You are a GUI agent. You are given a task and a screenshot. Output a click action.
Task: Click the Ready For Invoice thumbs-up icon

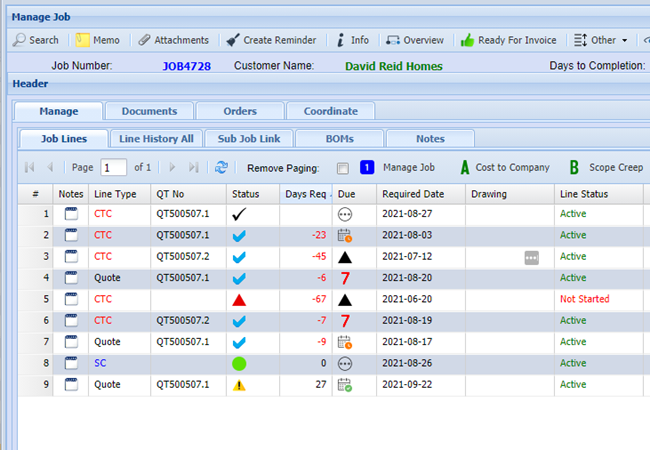point(467,40)
